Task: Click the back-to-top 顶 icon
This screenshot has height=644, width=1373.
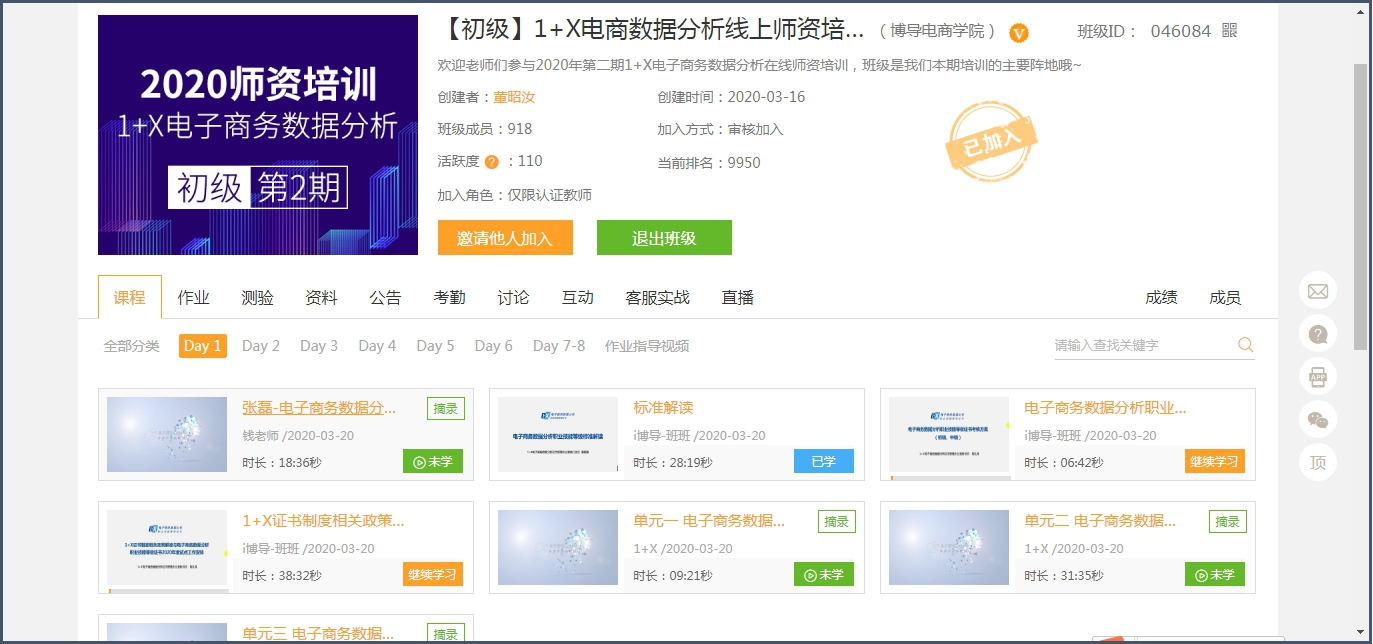Action: tap(1317, 463)
